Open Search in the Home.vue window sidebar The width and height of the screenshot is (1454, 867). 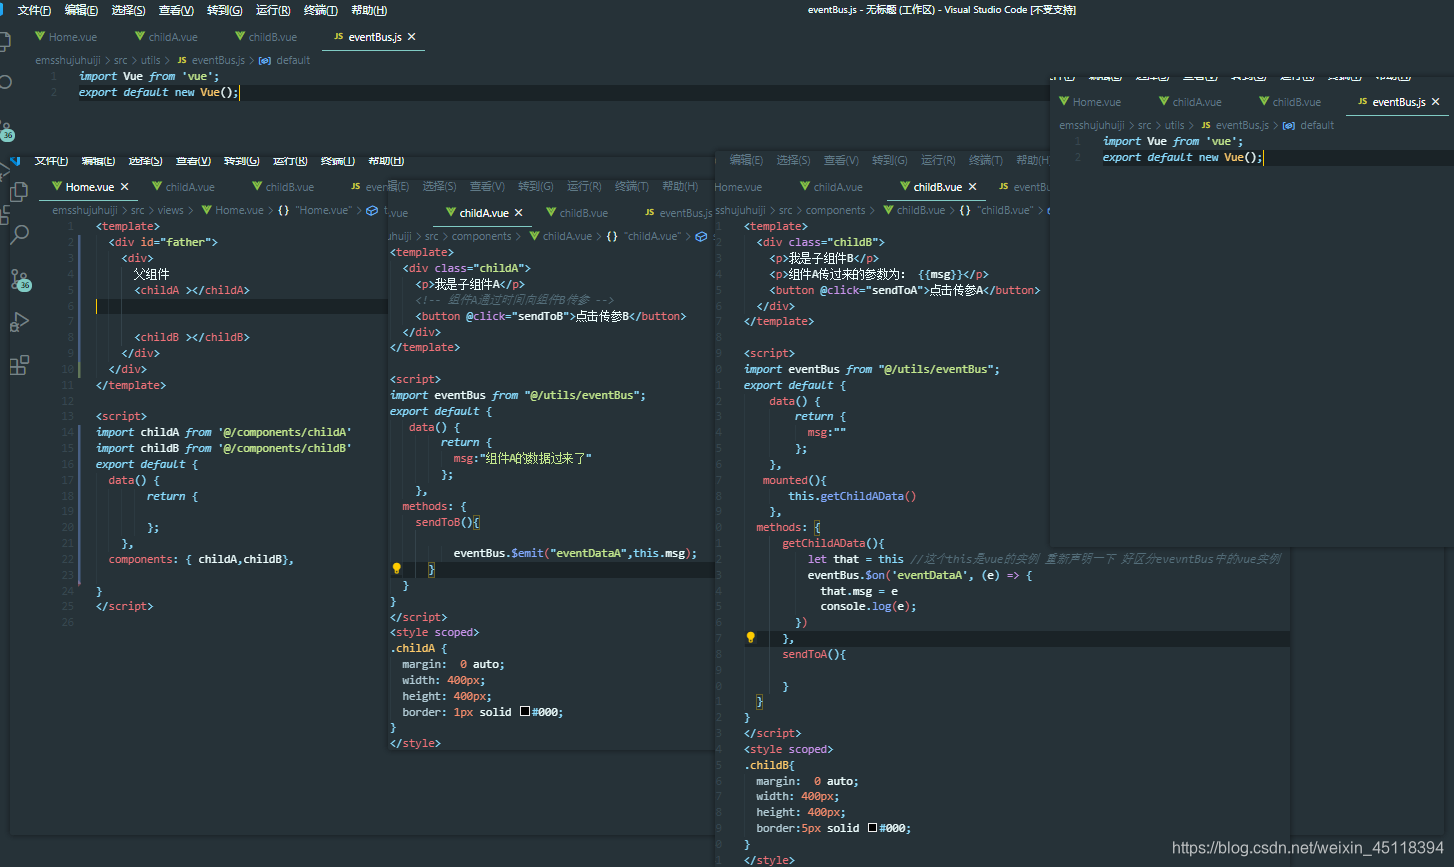(19, 235)
